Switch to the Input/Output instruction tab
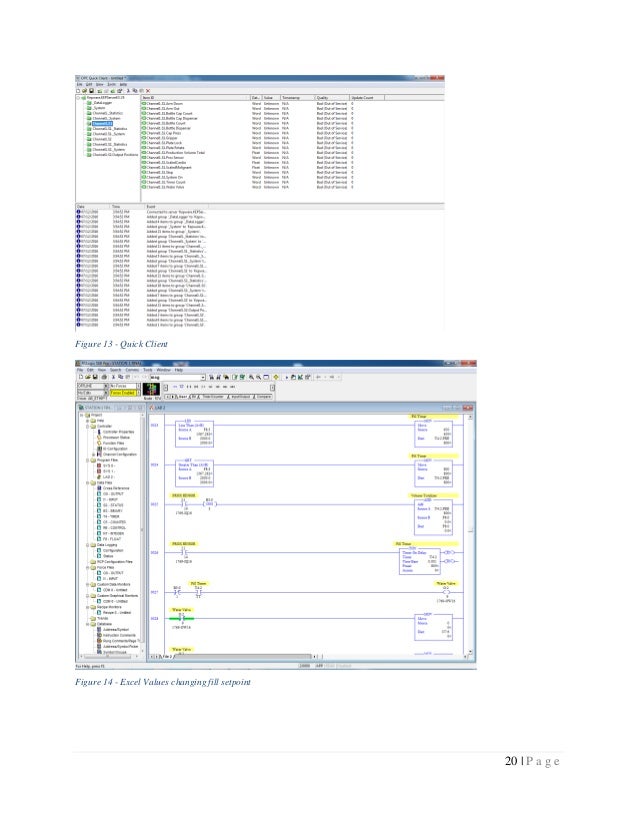Viewport: 638px width, 826px height. pos(239,397)
